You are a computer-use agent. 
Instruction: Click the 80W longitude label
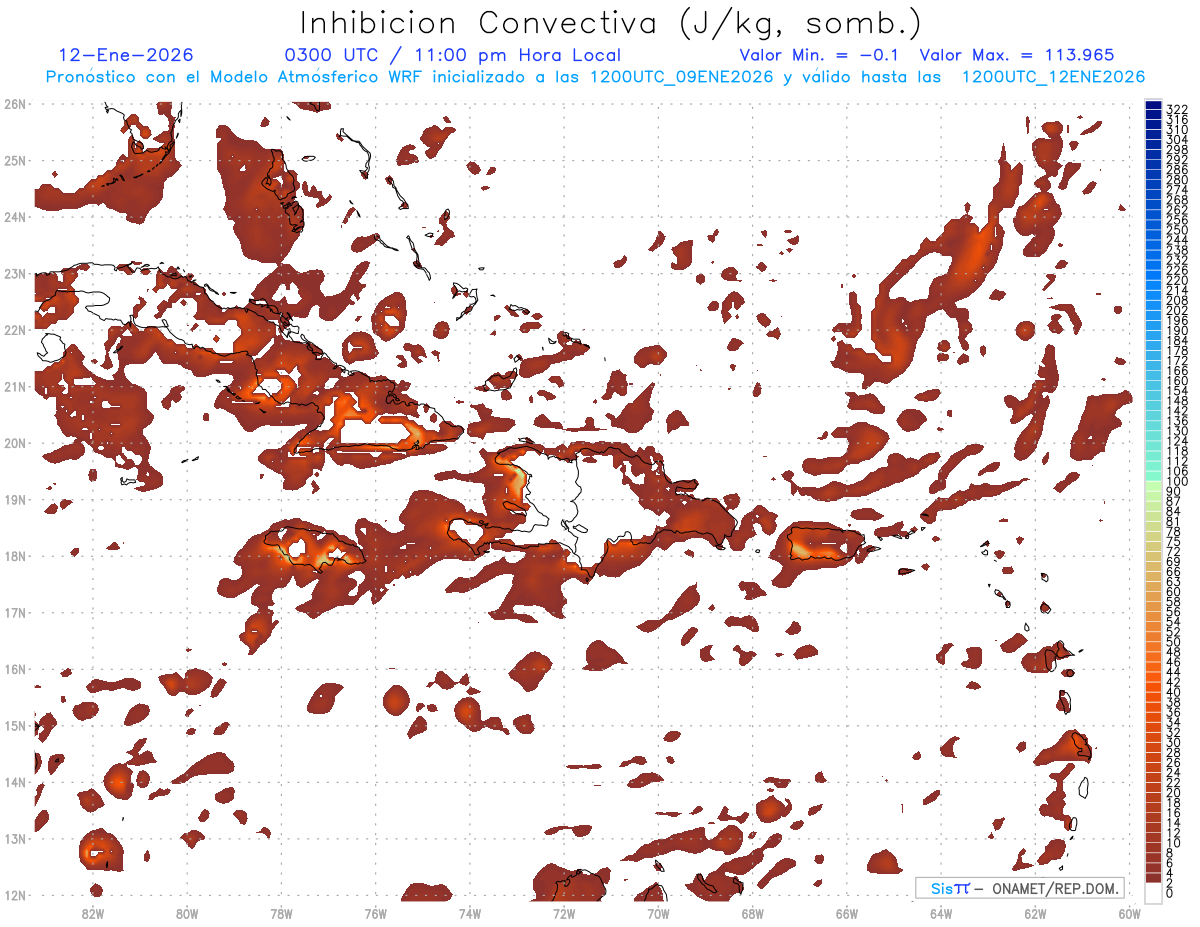click(187, 913)
